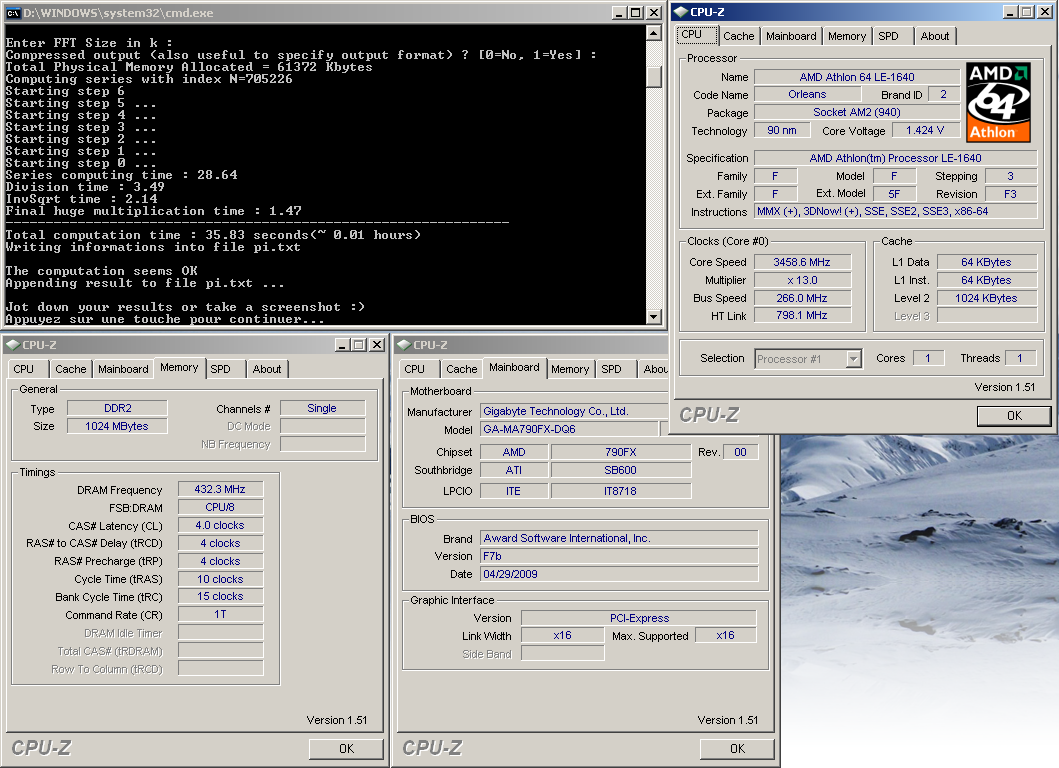Viewport: 1059px width, 768px height.
Task: Click the CPU-Z icon in the Memory window title bar
Action: pyautogui.click(x=13, y=344)
